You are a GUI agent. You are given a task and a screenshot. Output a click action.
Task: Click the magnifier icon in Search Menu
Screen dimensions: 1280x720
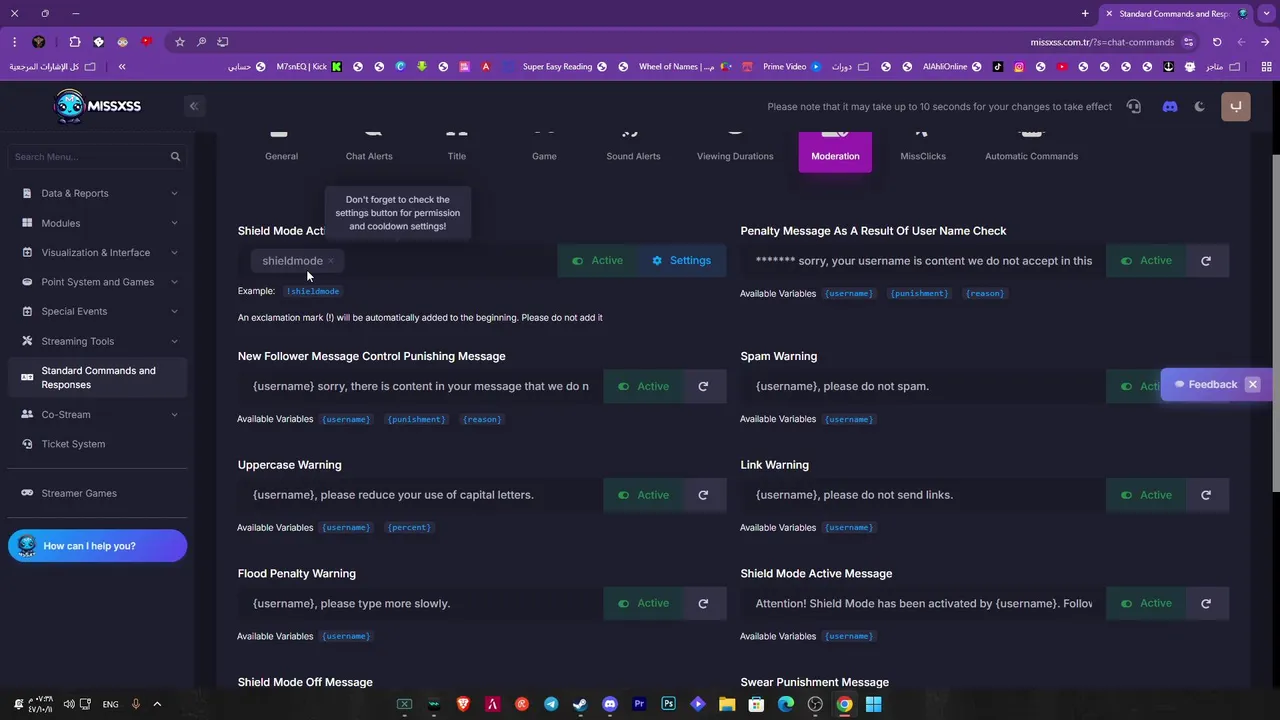[x=175, y=157]
